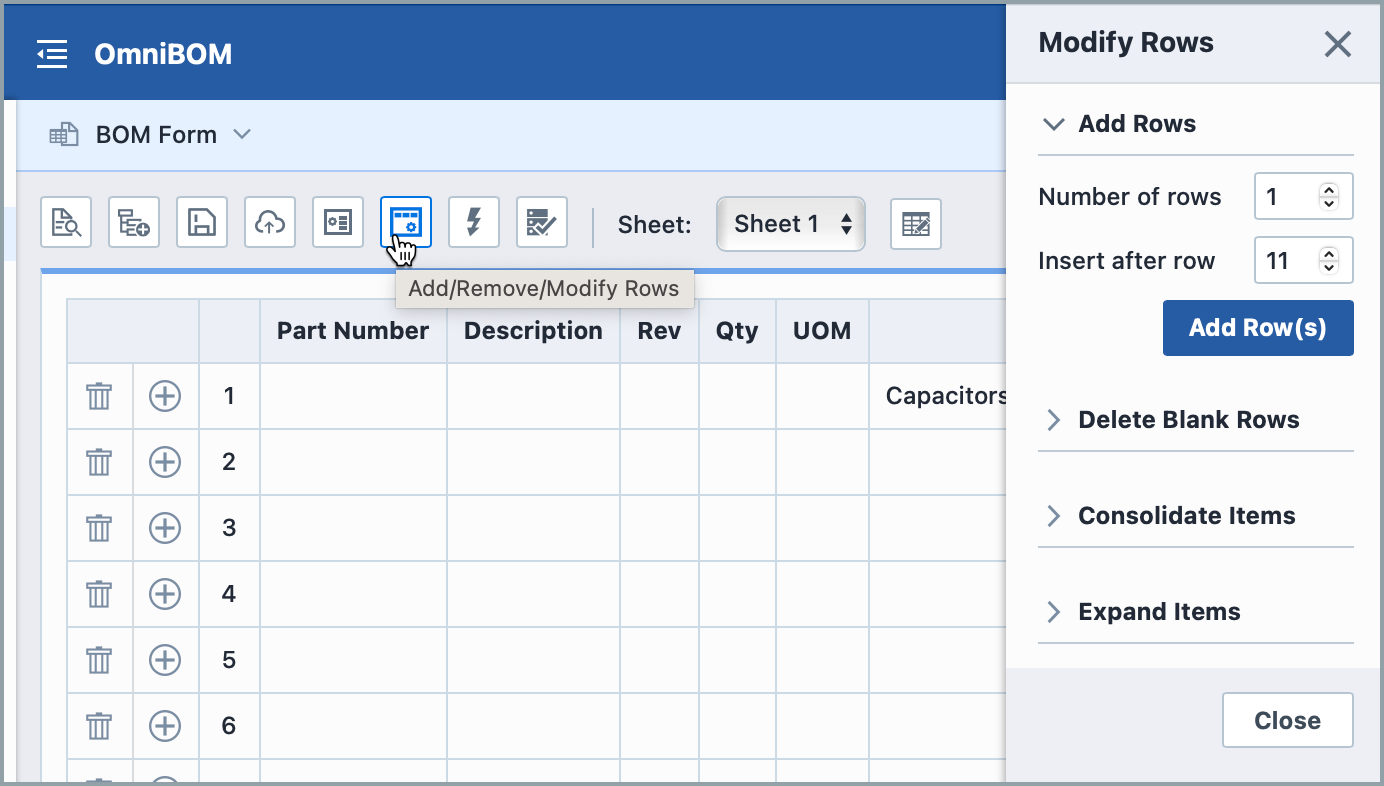Screen dimensions: 1384x786
Task: Click the OmniBOM app title
Action: (163, 54)
